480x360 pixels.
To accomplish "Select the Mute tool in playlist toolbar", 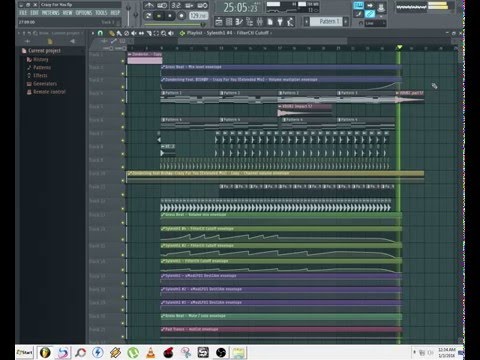I will [x=134, y=33].
